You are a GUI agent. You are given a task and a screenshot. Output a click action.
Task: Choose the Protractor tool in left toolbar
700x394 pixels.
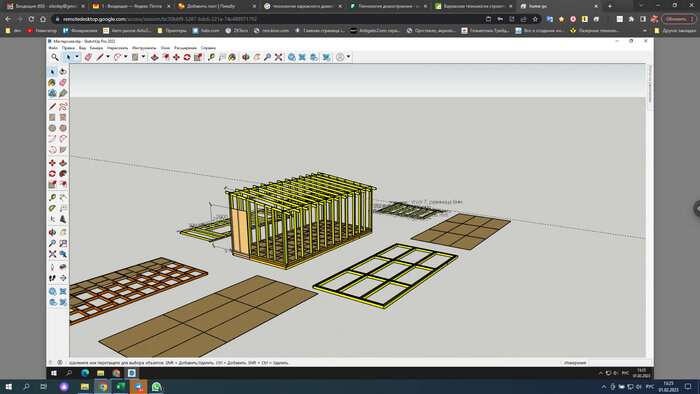click(x=52, y=208)
